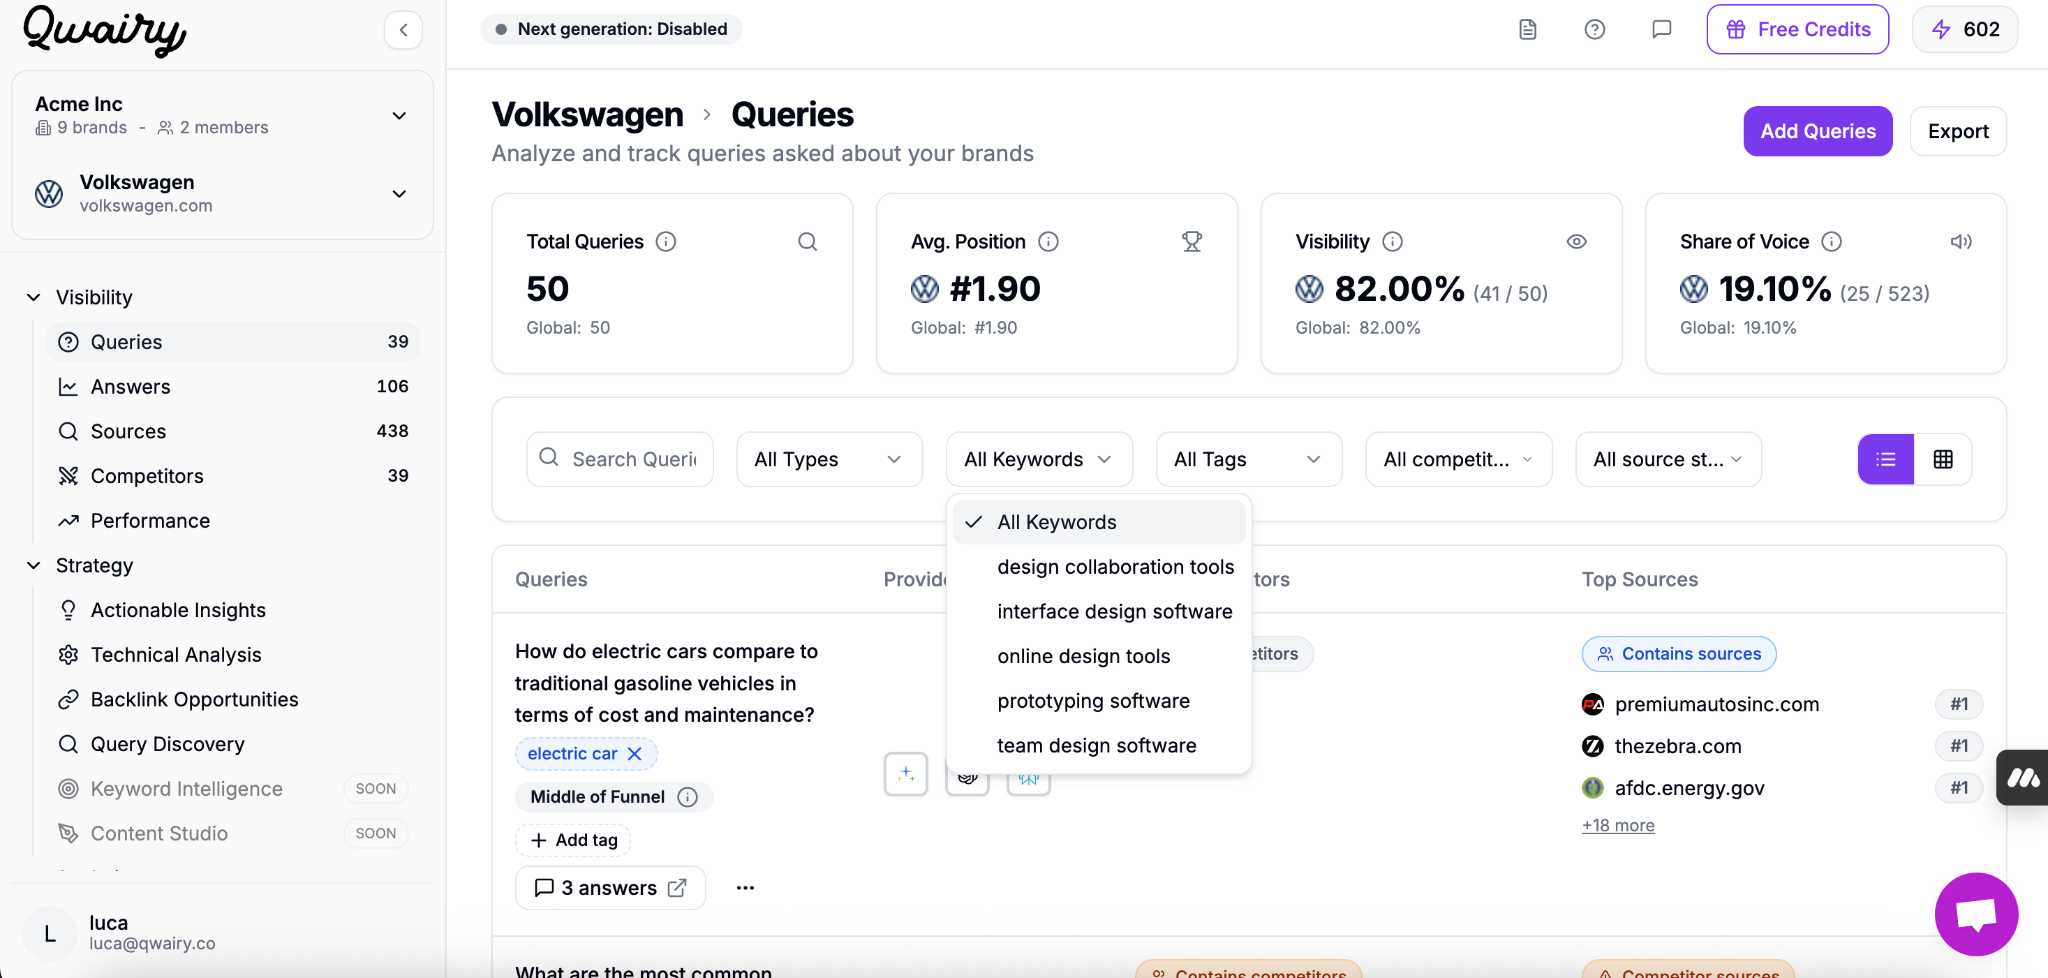This screenshot has height=978, width=2048.
Task: Open Actionable Insights
Action: (233, 610)
